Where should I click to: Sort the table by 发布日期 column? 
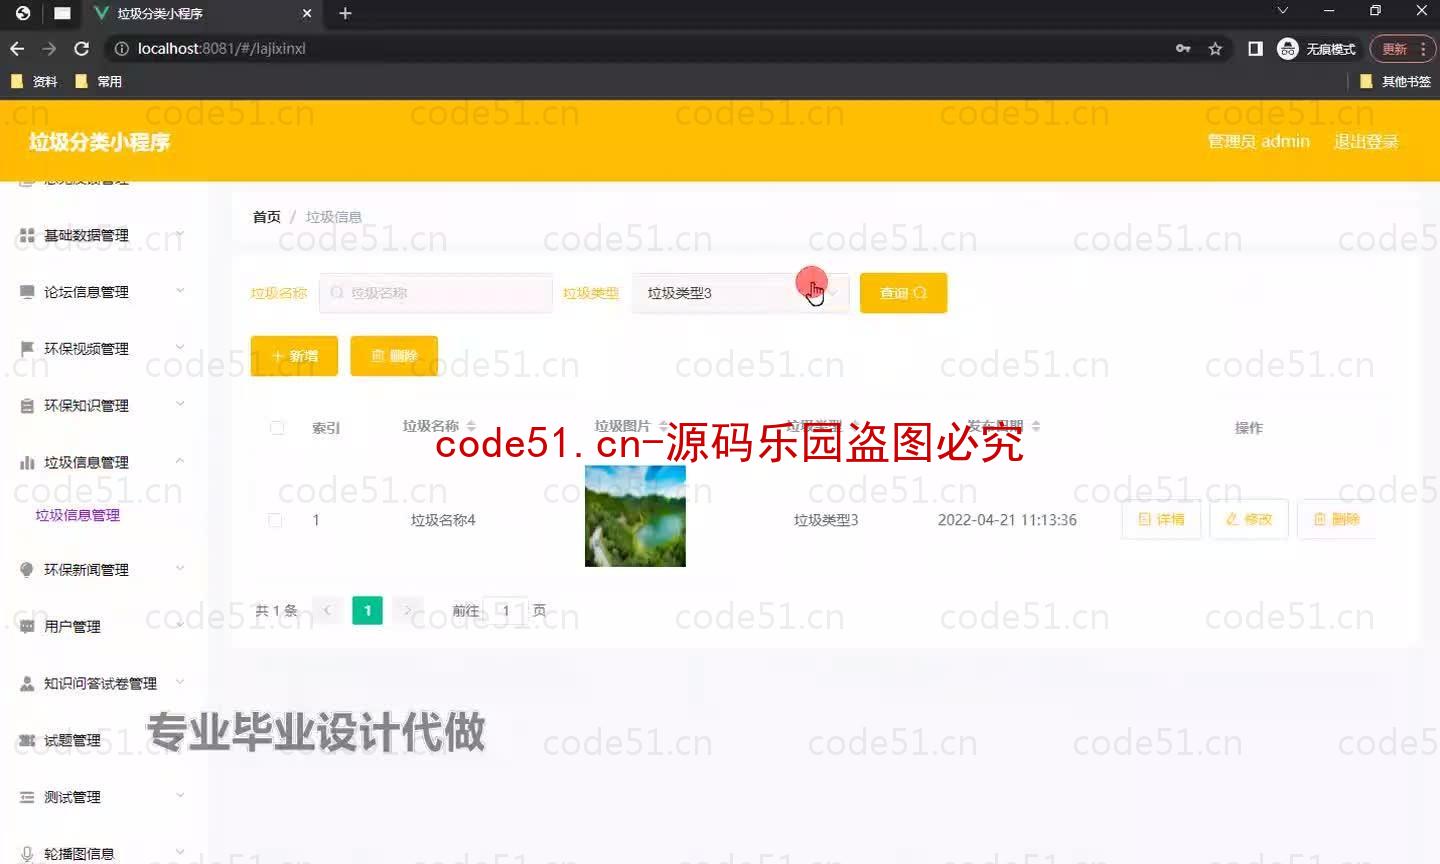click(x=1036, y=426)
